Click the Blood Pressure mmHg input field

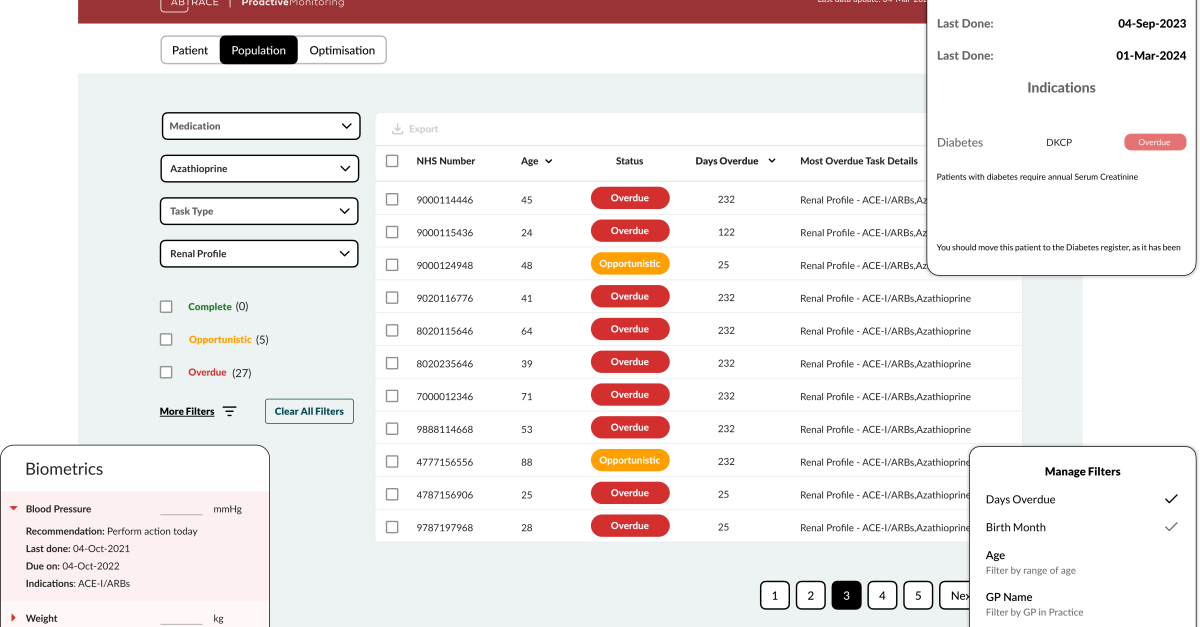(x=181, y=509)
